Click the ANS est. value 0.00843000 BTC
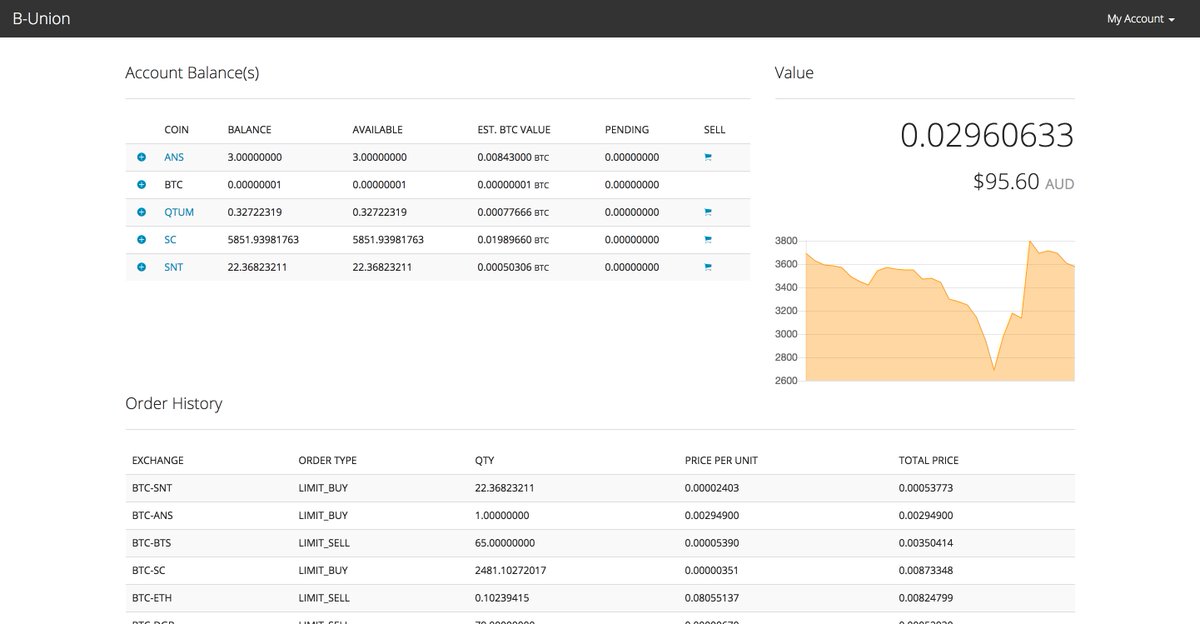 coord(513,157)
